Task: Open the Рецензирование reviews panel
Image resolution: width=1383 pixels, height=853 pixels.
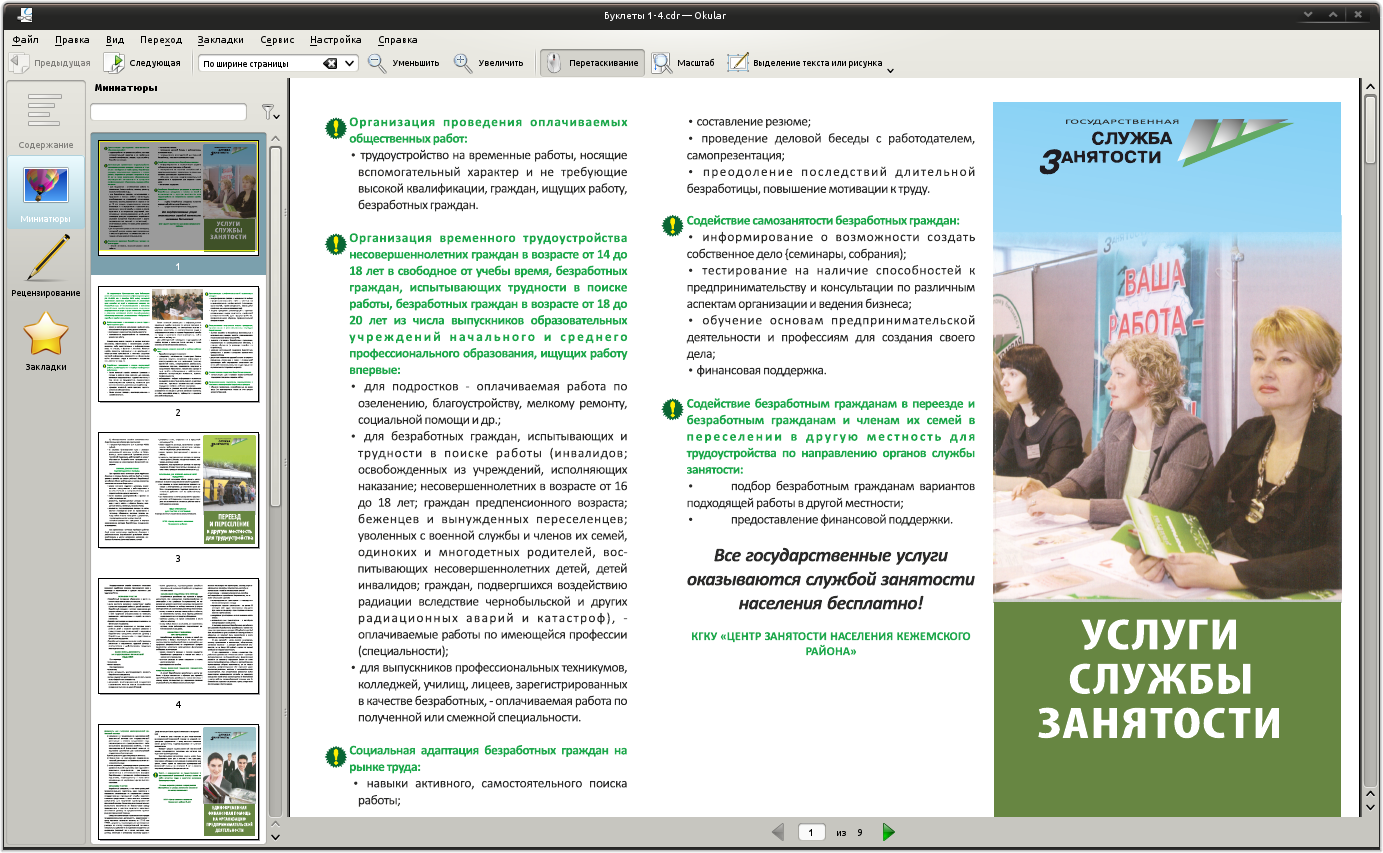Action: point(46,266)
